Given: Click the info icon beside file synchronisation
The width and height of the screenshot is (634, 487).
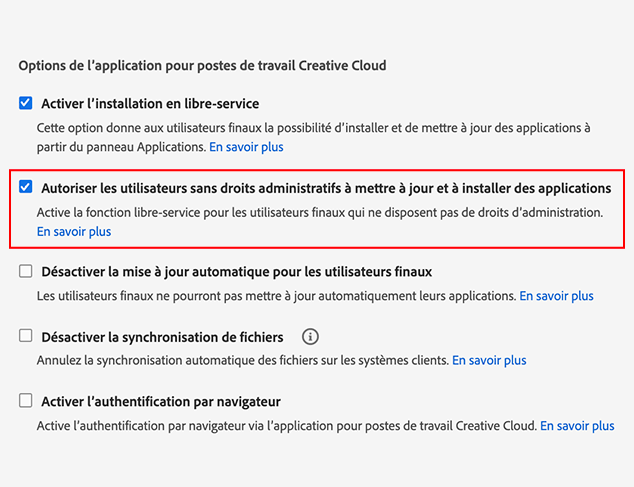Looking at the screenshot, I should (x=310, y=337).
